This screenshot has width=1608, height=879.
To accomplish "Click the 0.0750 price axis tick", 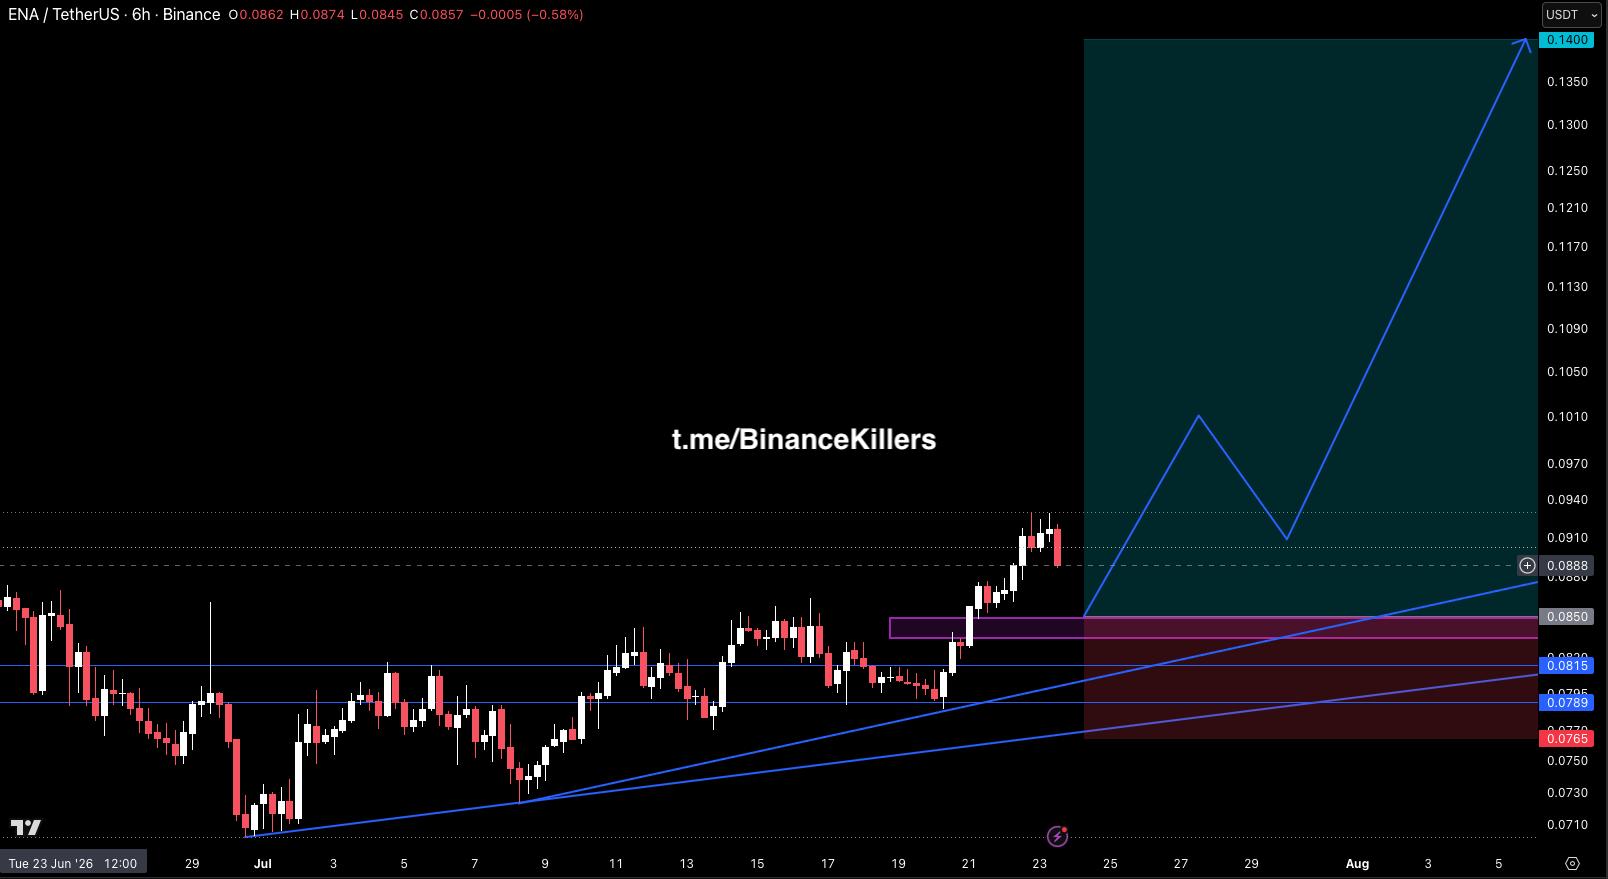I will point(1567,761).
